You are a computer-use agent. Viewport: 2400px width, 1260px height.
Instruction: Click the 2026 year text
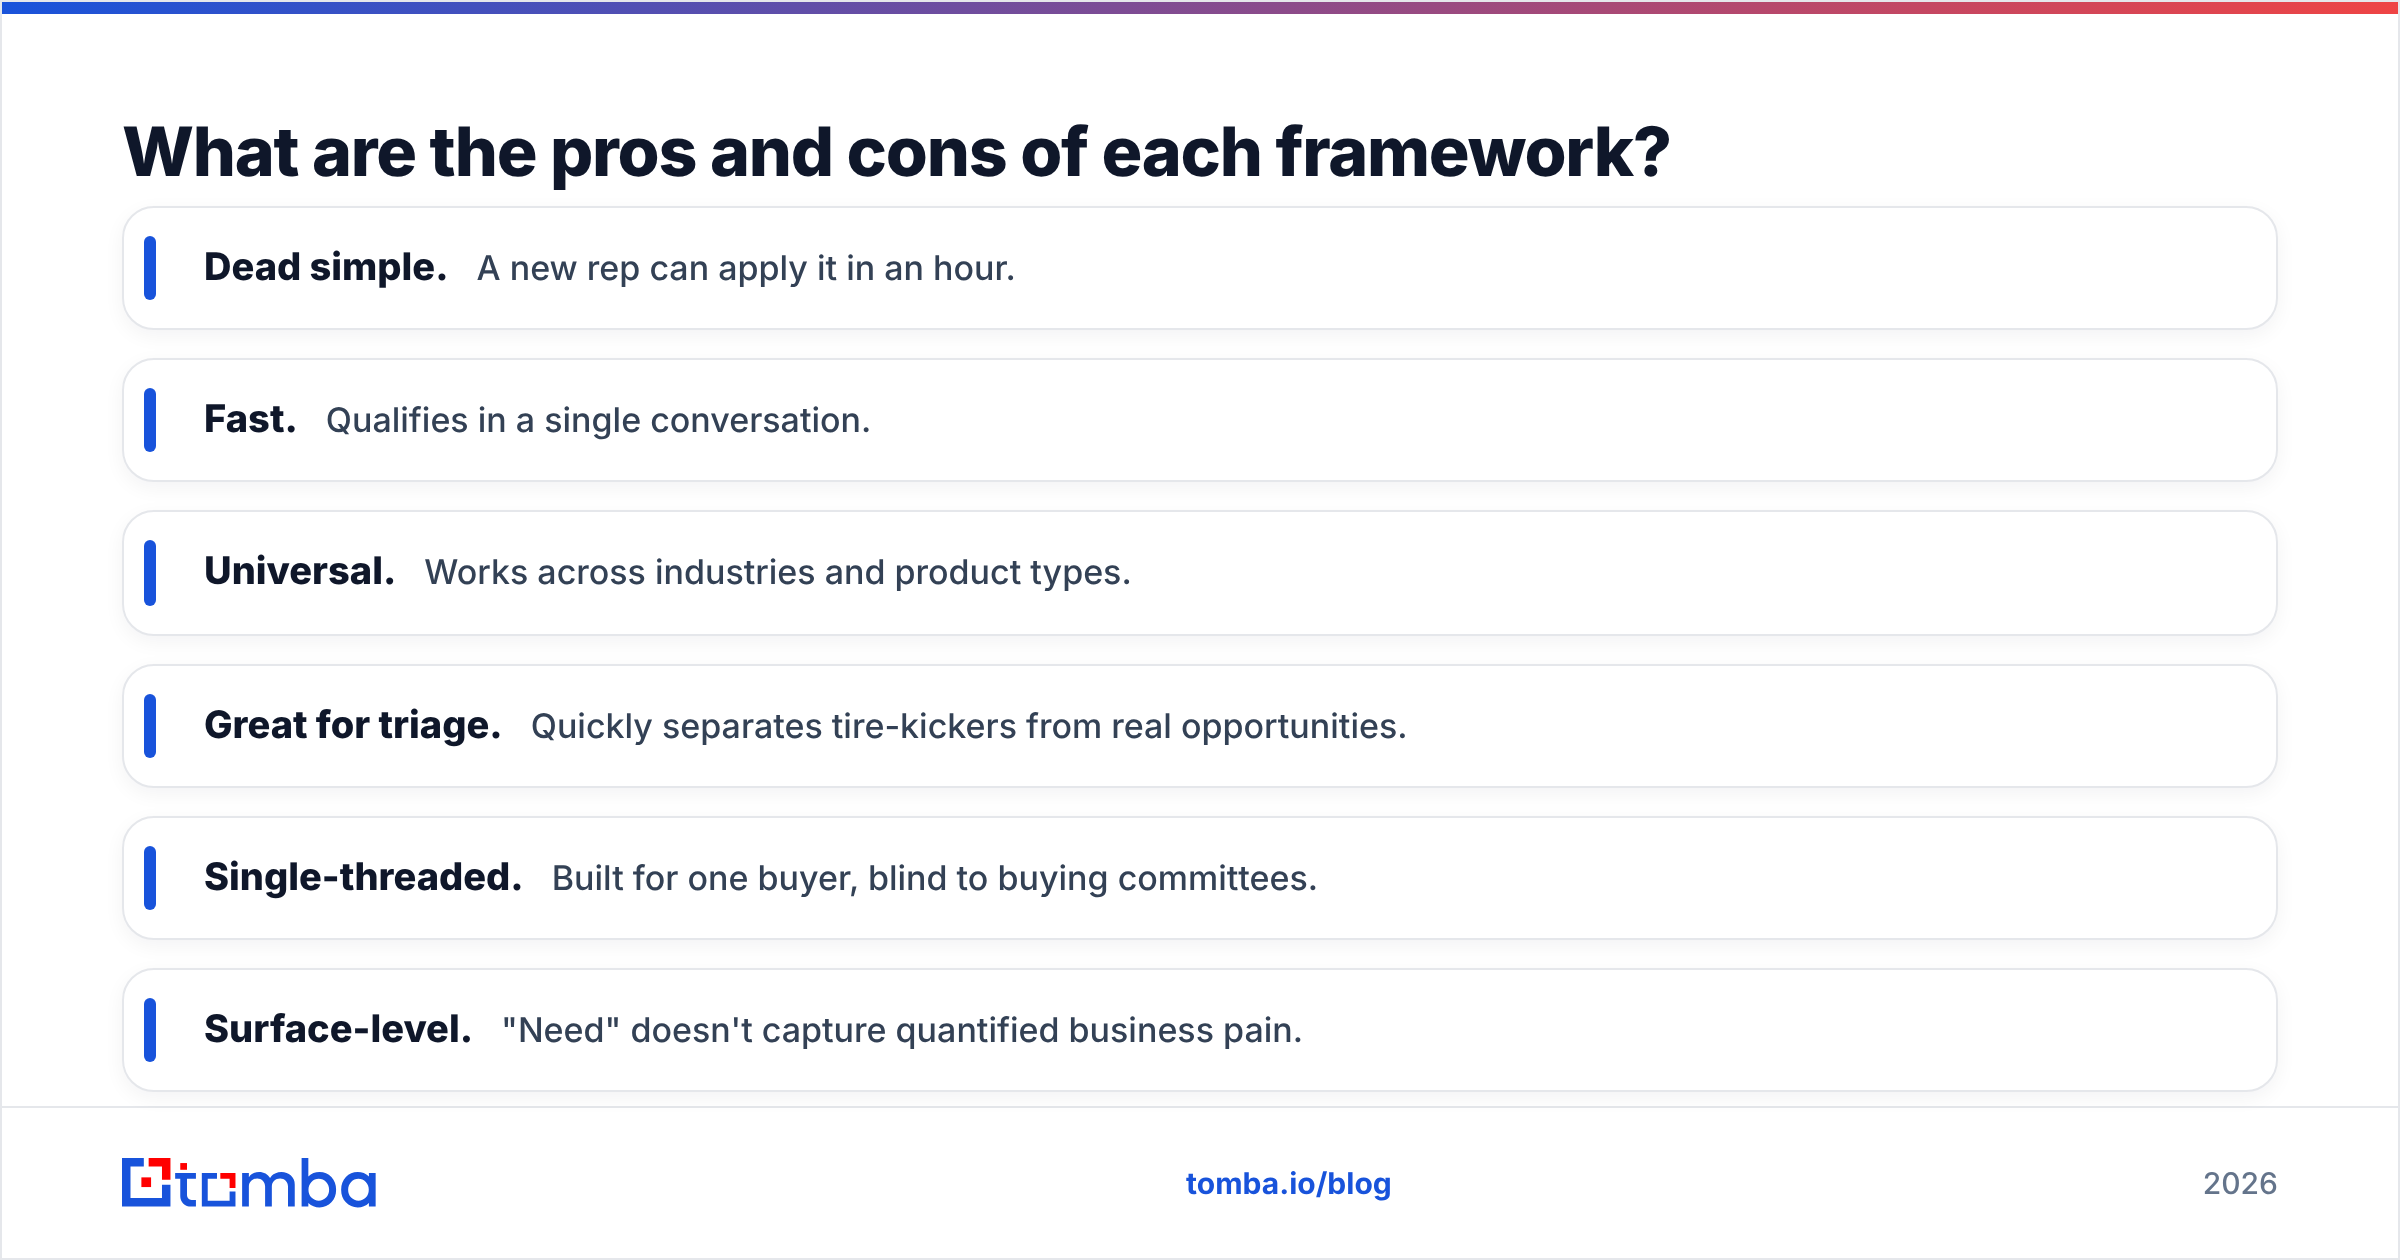click(x=2240, y=1184)
